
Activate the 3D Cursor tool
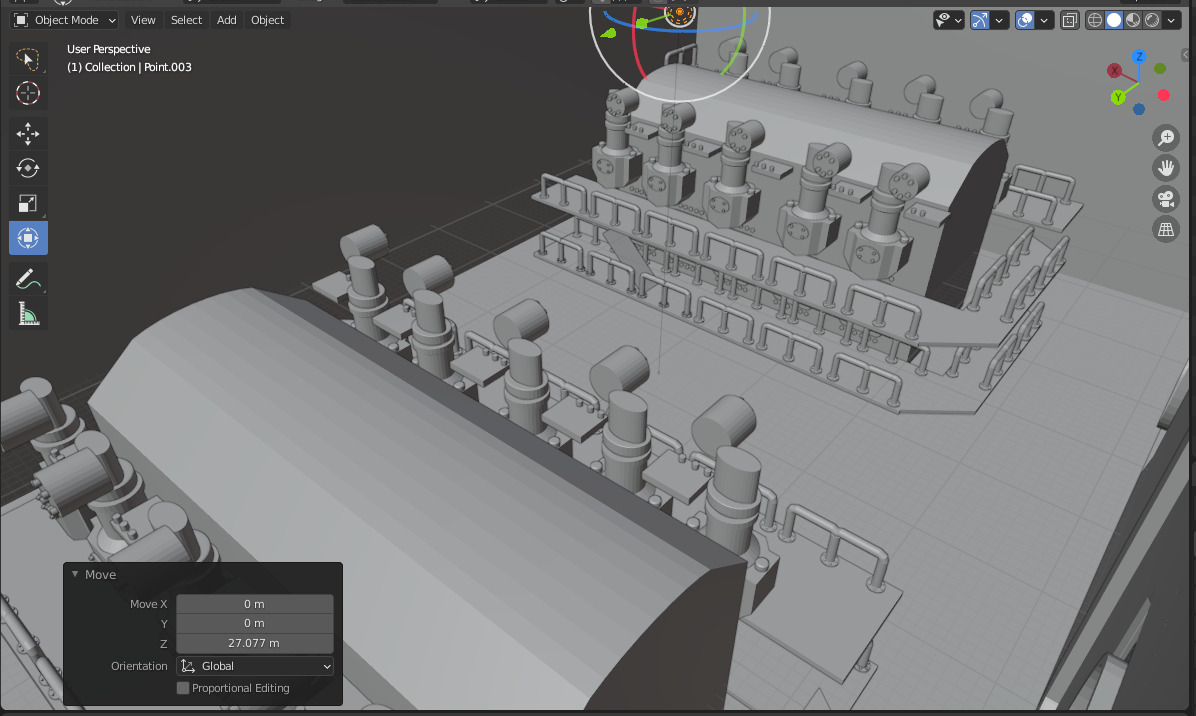click(x=28, y=93)
